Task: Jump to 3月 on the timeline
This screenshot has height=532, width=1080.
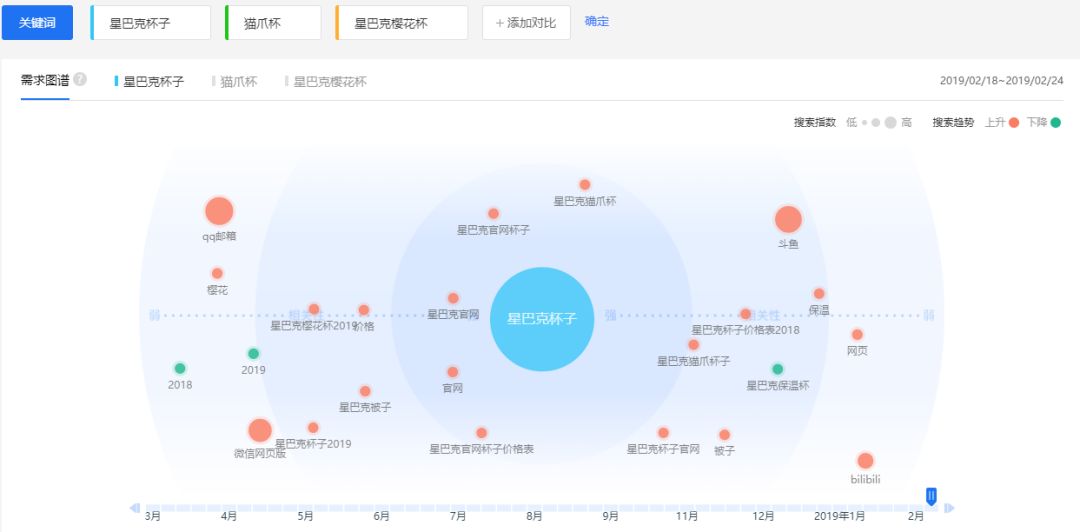Action: click(x=153, y=516)
